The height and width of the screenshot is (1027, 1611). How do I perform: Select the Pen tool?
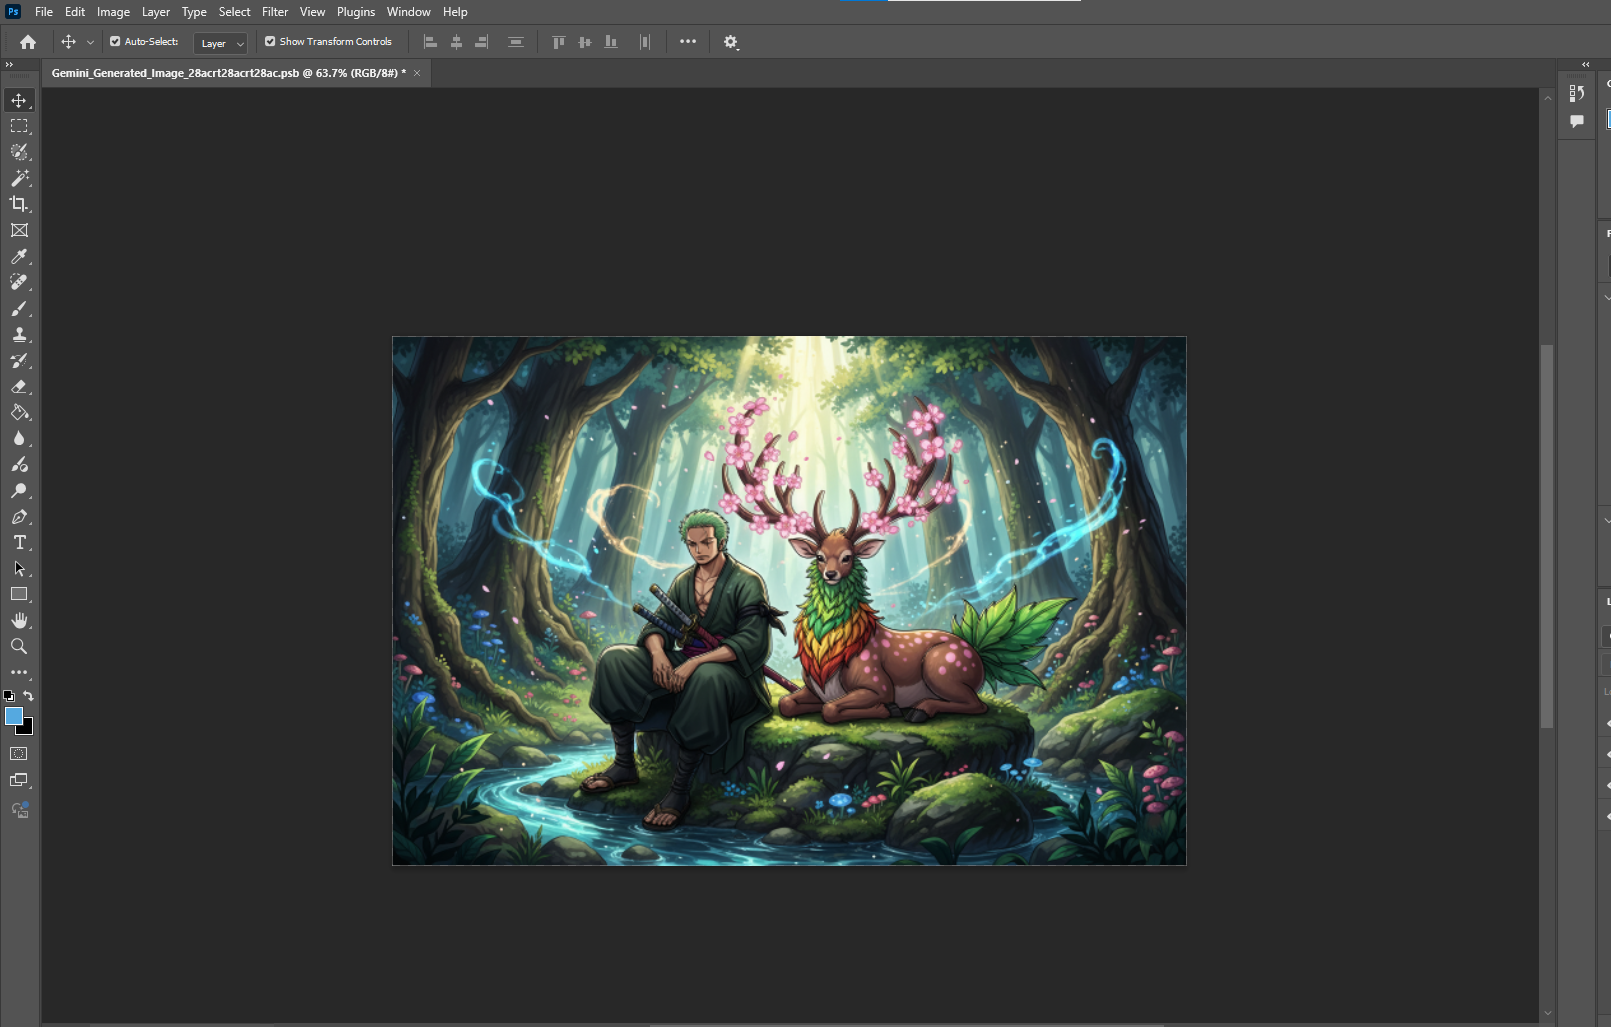[x=19, y=516]
